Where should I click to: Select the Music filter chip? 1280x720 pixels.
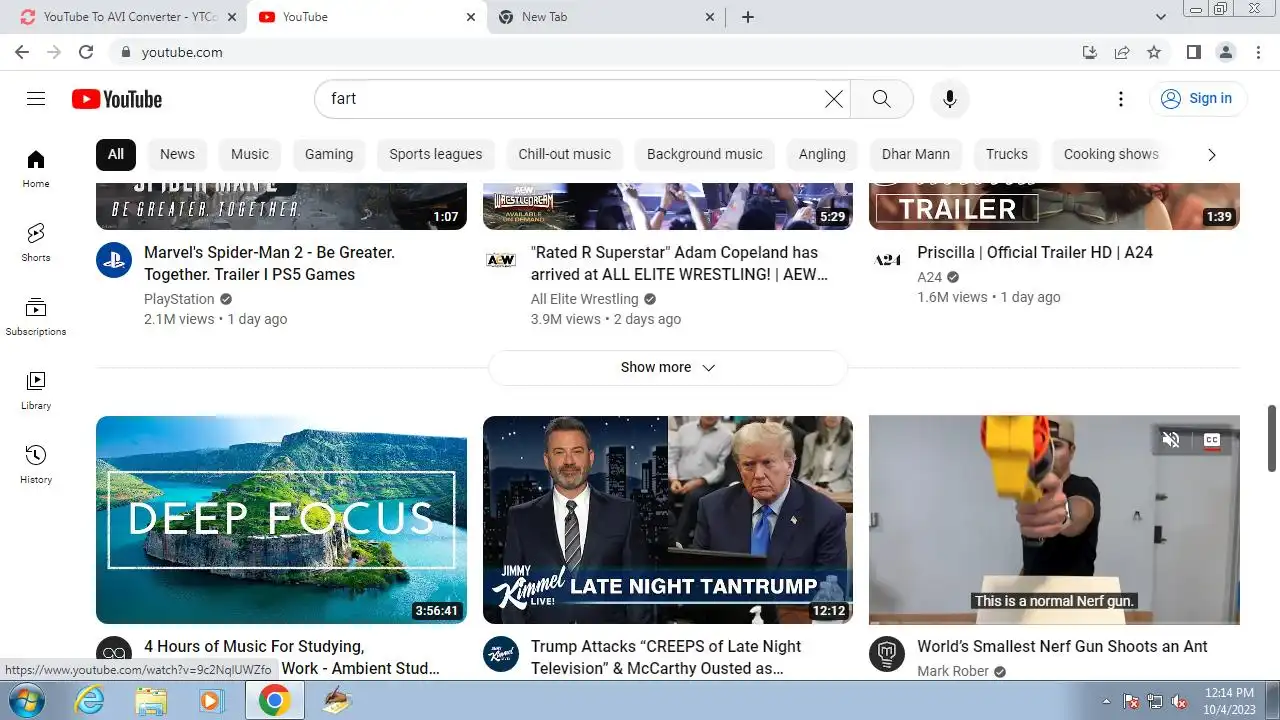coord(250,154)
